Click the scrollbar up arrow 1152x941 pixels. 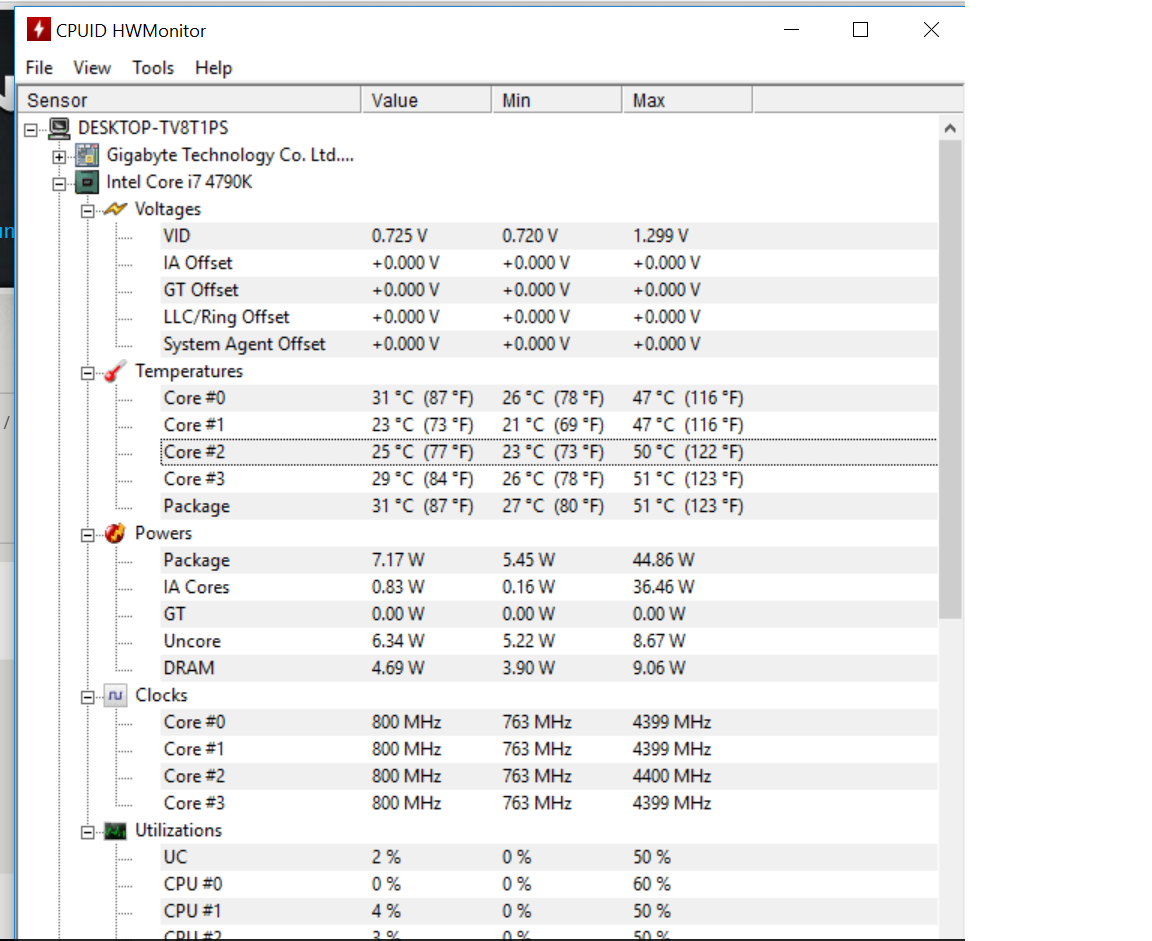[x=950, y=129]
